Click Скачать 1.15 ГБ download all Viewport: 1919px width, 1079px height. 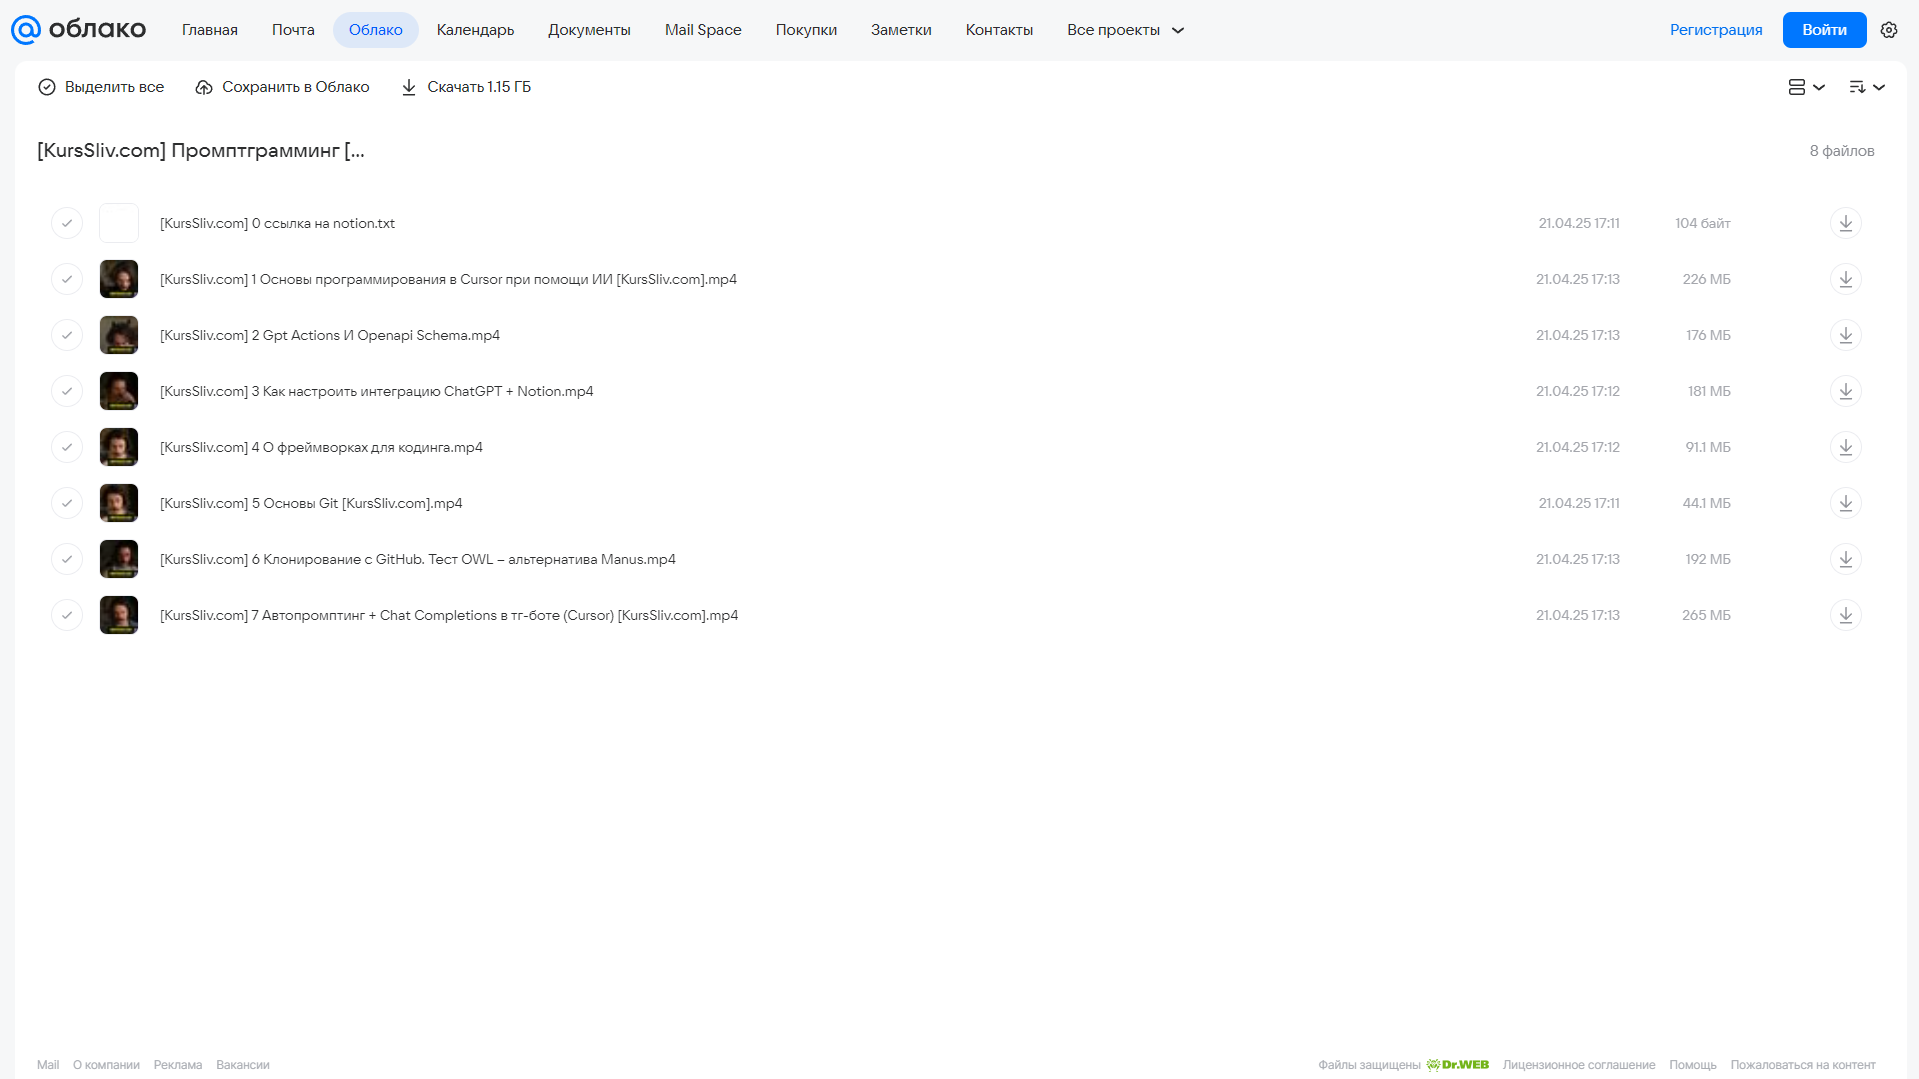[466, 87]
